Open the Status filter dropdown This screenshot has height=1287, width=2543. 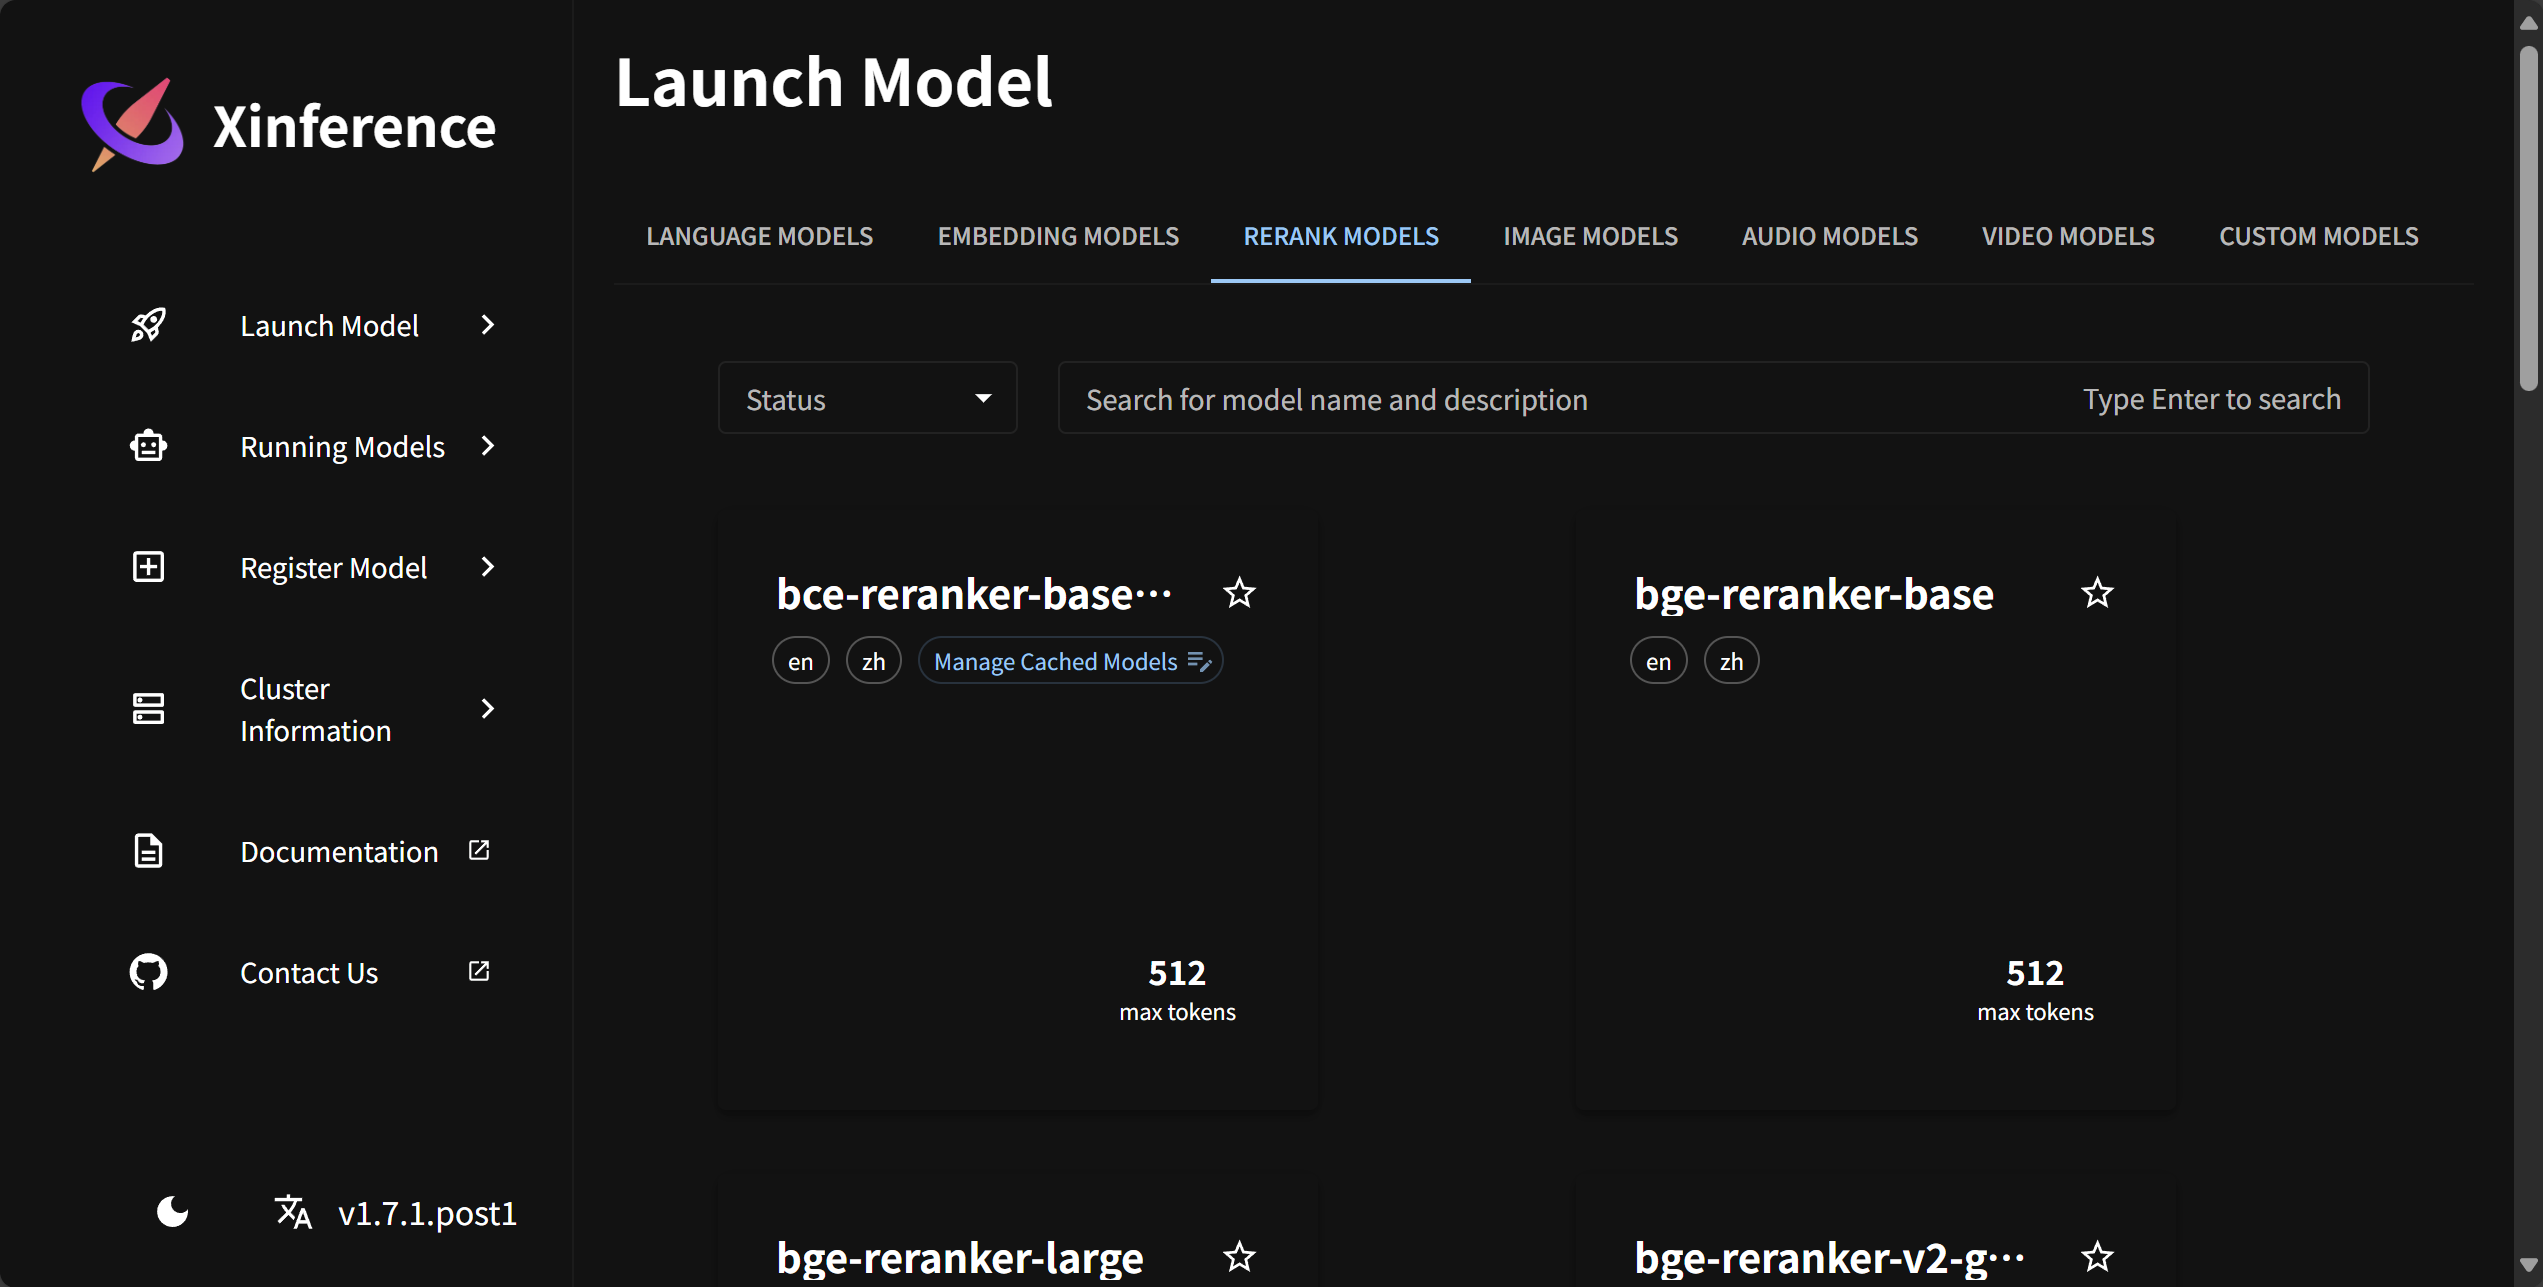pos(867,399)
